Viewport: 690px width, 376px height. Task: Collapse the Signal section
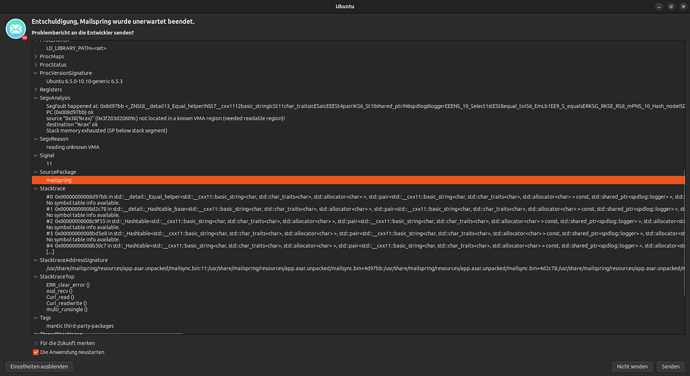pyautogui.click(x=36, y=155)
